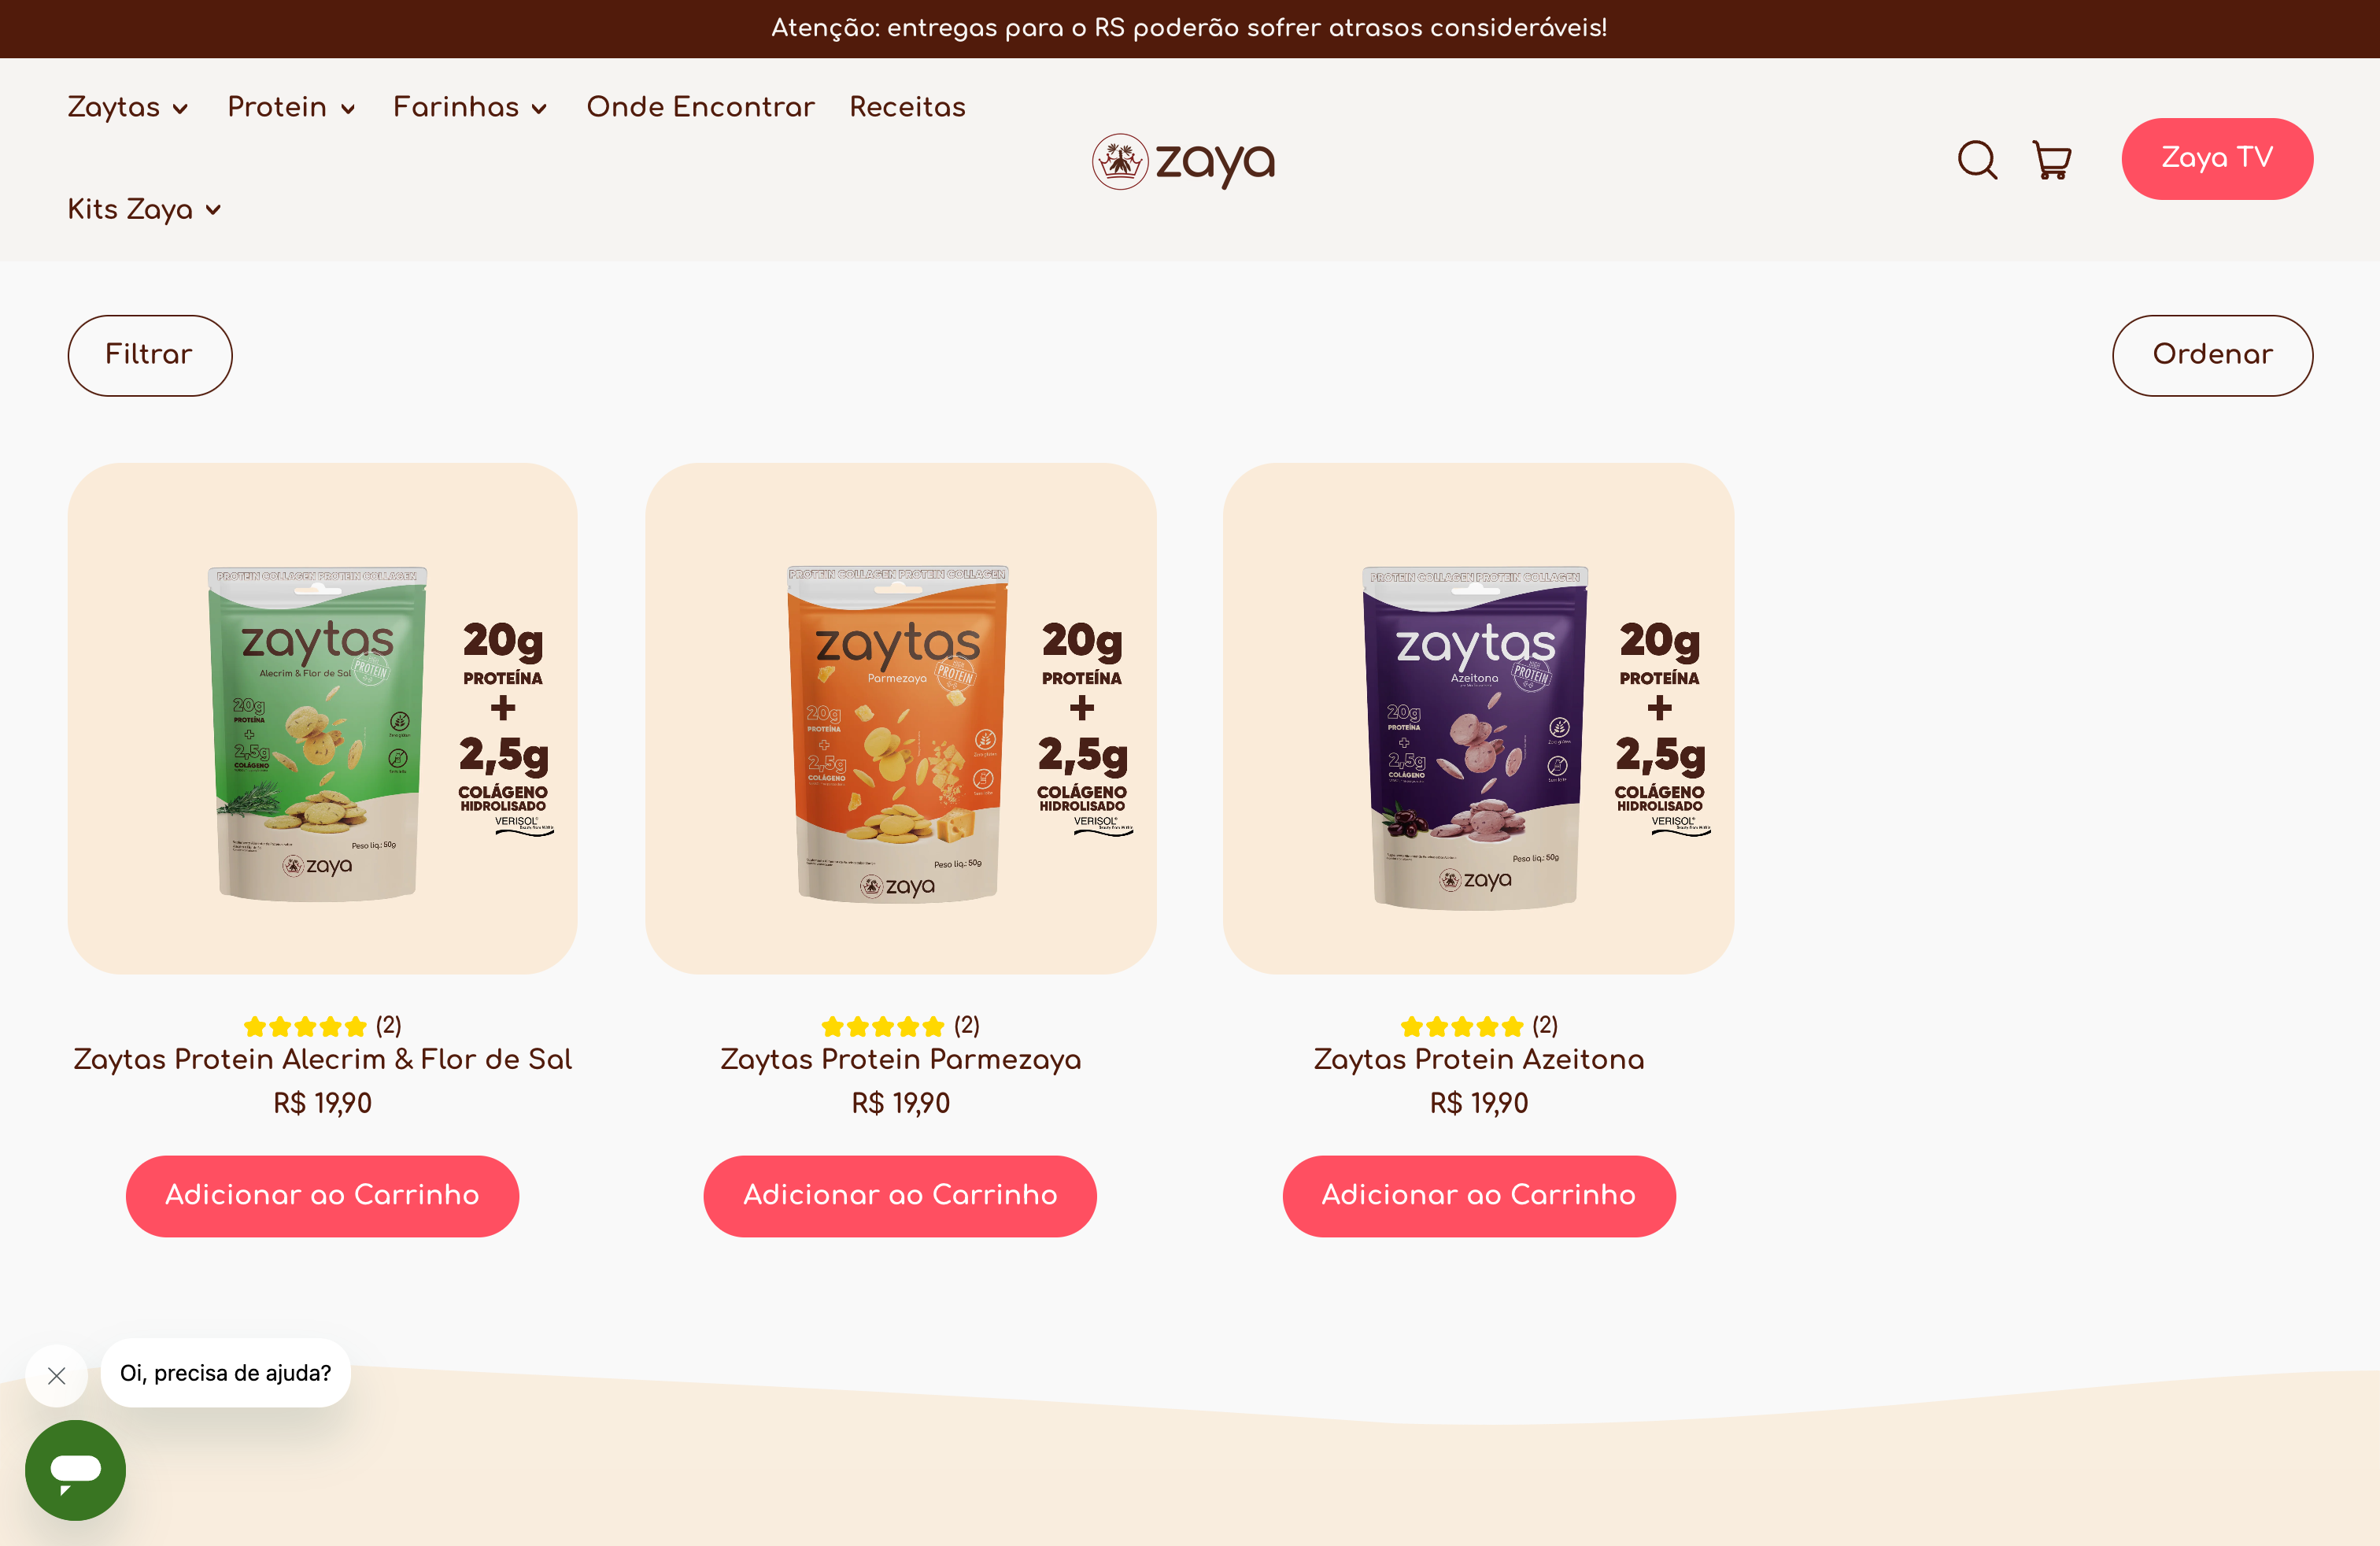This screenshot has width=2380, height=1546.
Task: Open the Receitas menu link
Action: pyautogui.click(x=907, y=107)
